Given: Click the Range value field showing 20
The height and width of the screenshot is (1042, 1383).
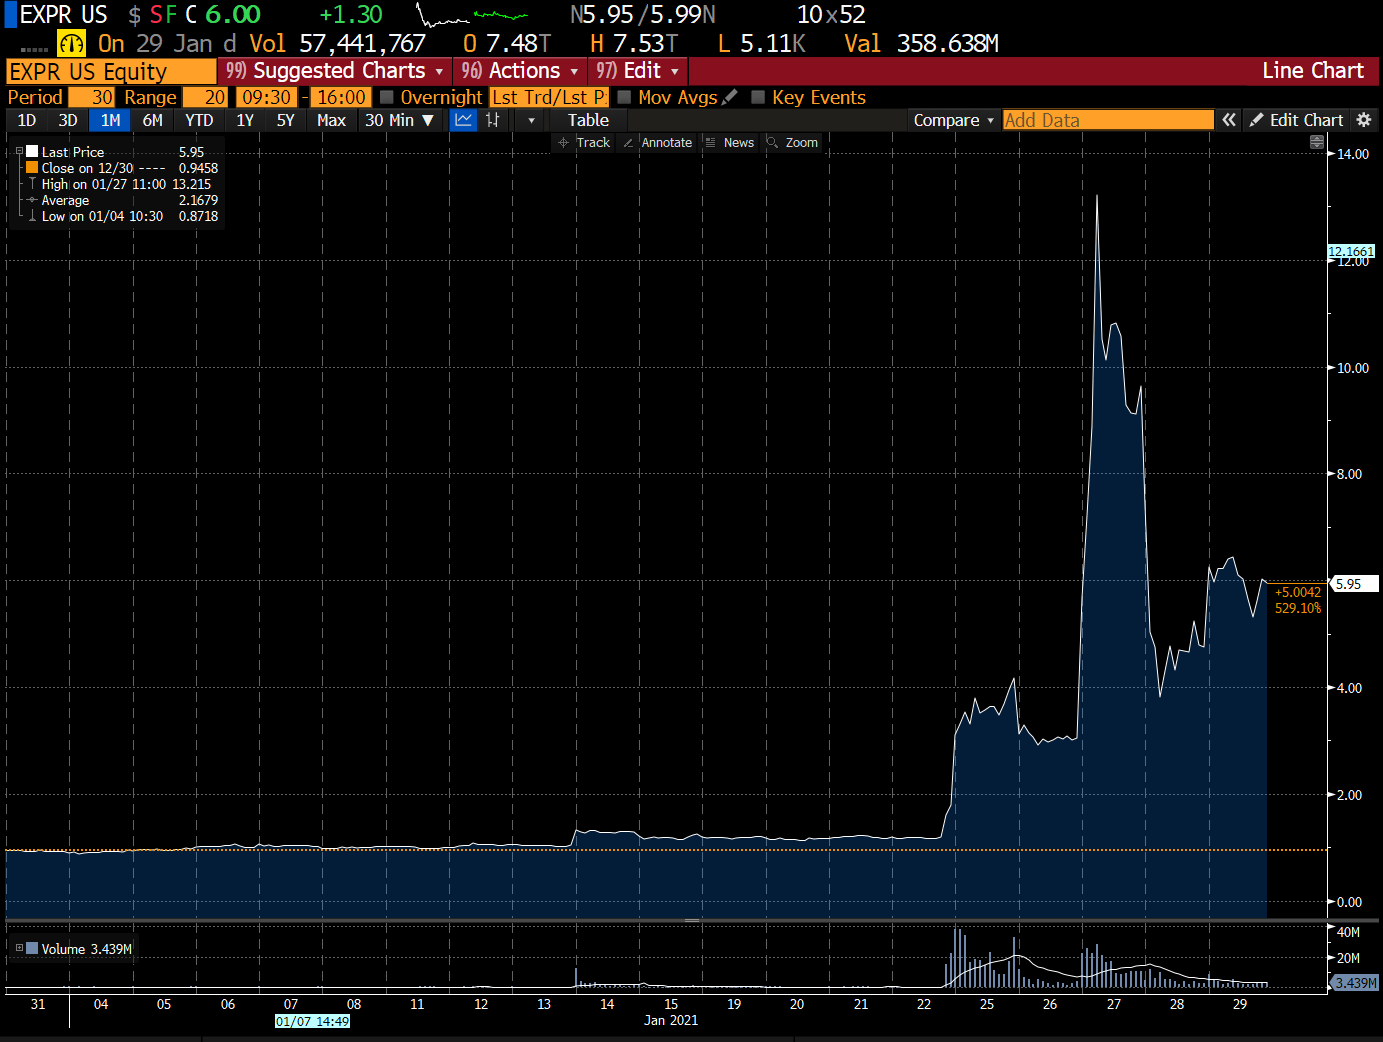Looking at the screenshot, I should 205,97.
